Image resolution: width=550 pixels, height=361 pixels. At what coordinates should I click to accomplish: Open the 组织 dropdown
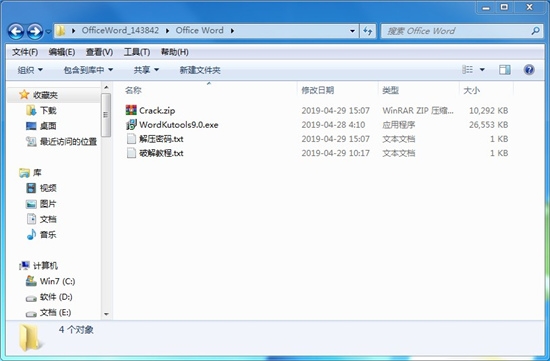30,70
